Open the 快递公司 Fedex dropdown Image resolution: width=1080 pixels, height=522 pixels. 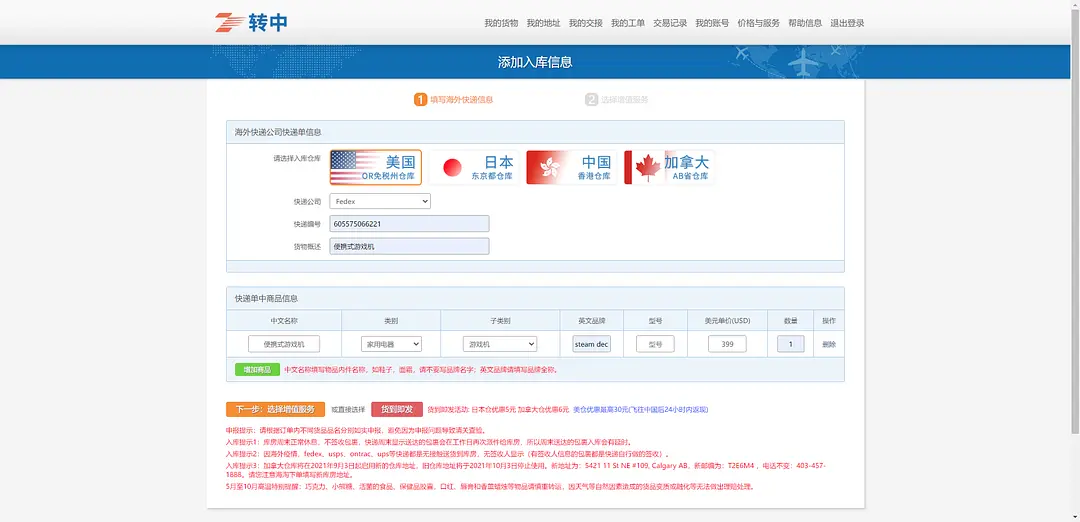[x=380, y=201]
